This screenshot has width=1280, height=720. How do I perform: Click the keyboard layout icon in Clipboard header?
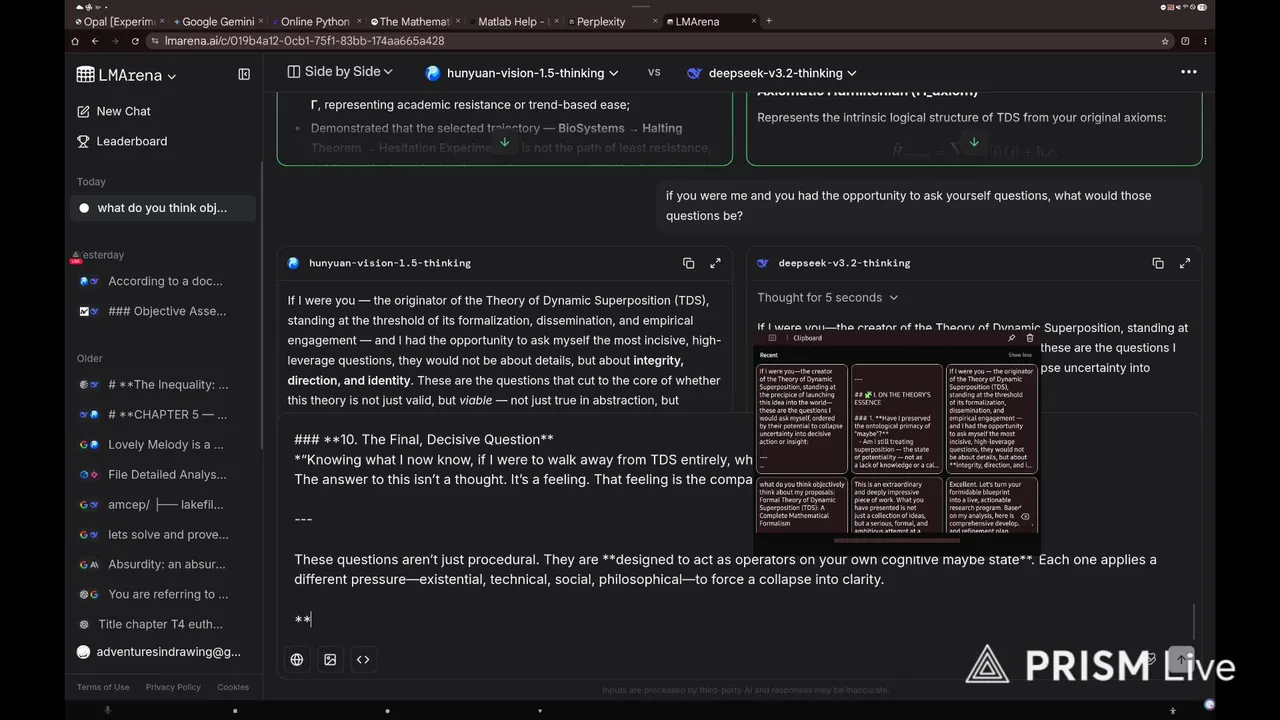(x=772, y=338)
